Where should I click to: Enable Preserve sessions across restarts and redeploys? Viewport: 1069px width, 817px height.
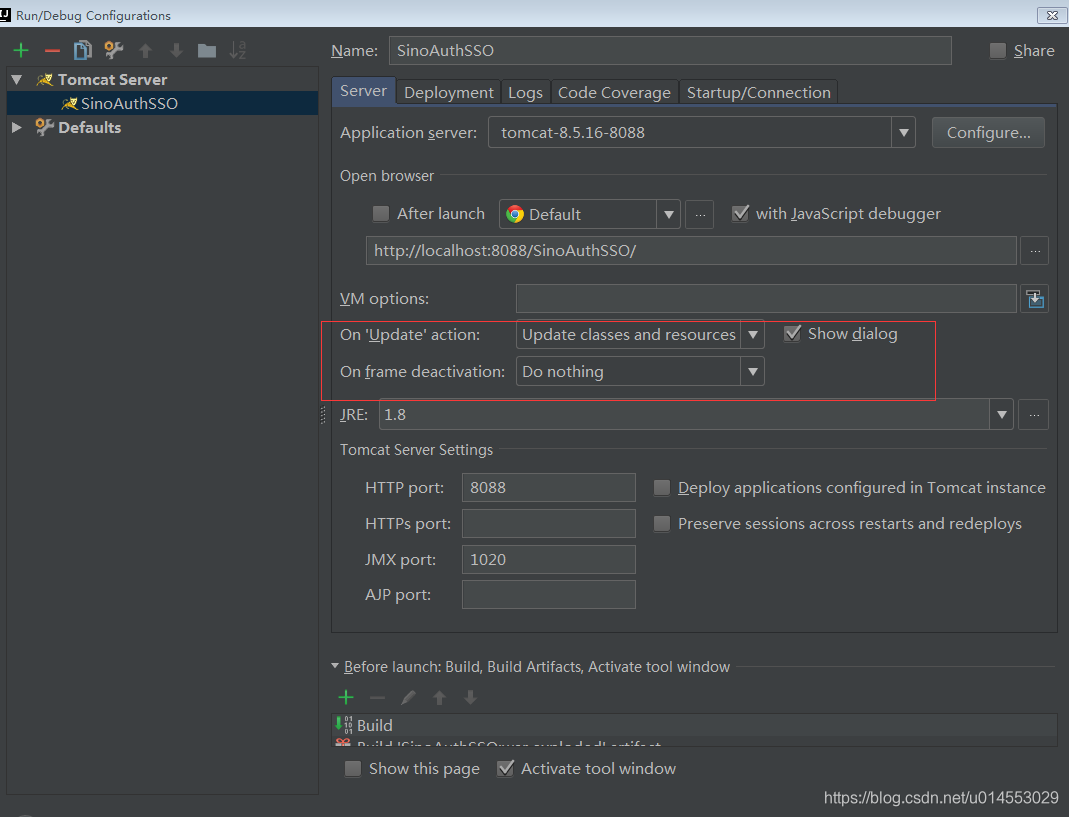[x=661, y=524]
